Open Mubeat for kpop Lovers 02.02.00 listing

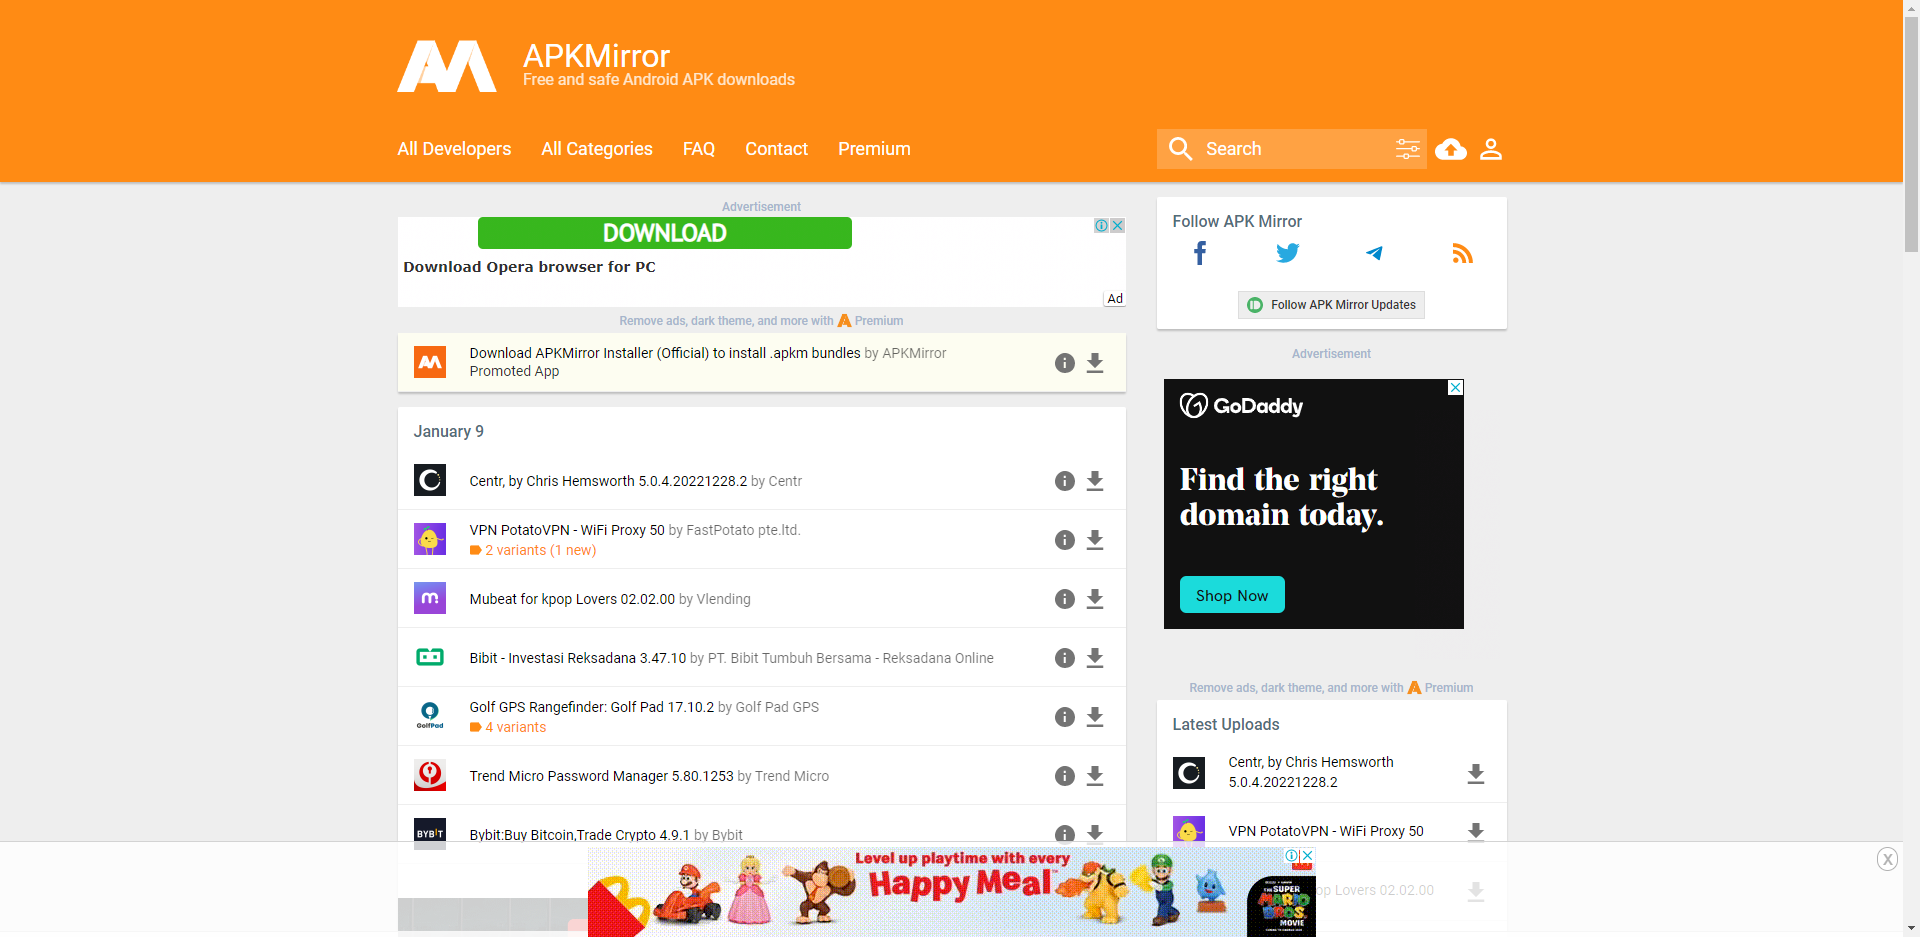click(572, 599)
